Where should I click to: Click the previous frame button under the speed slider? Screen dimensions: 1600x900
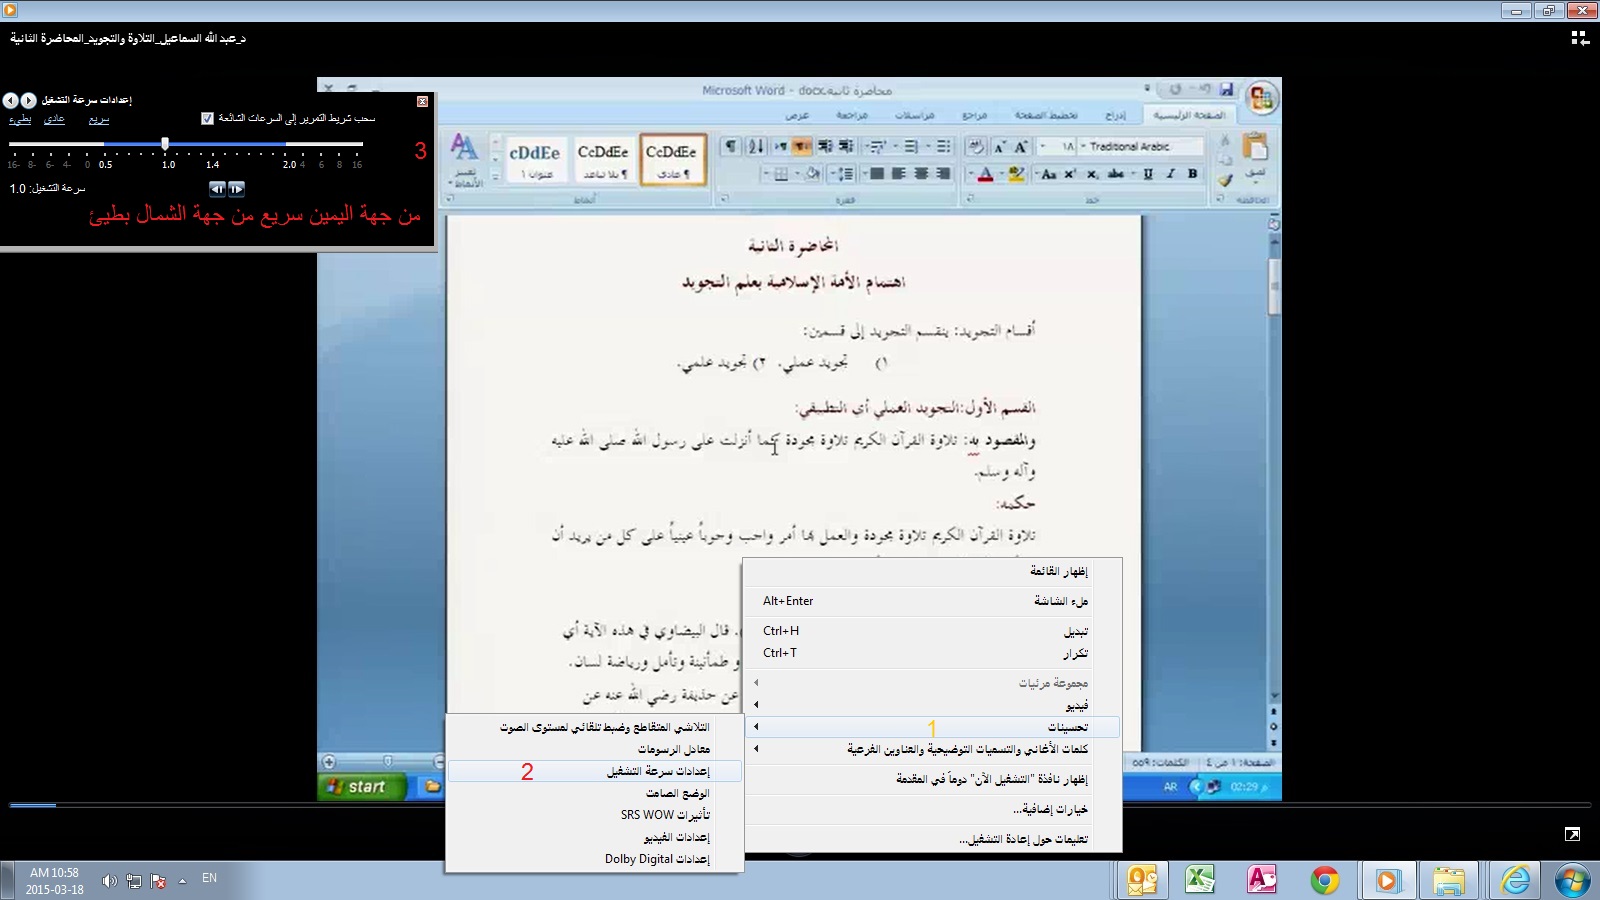(217, 189)
